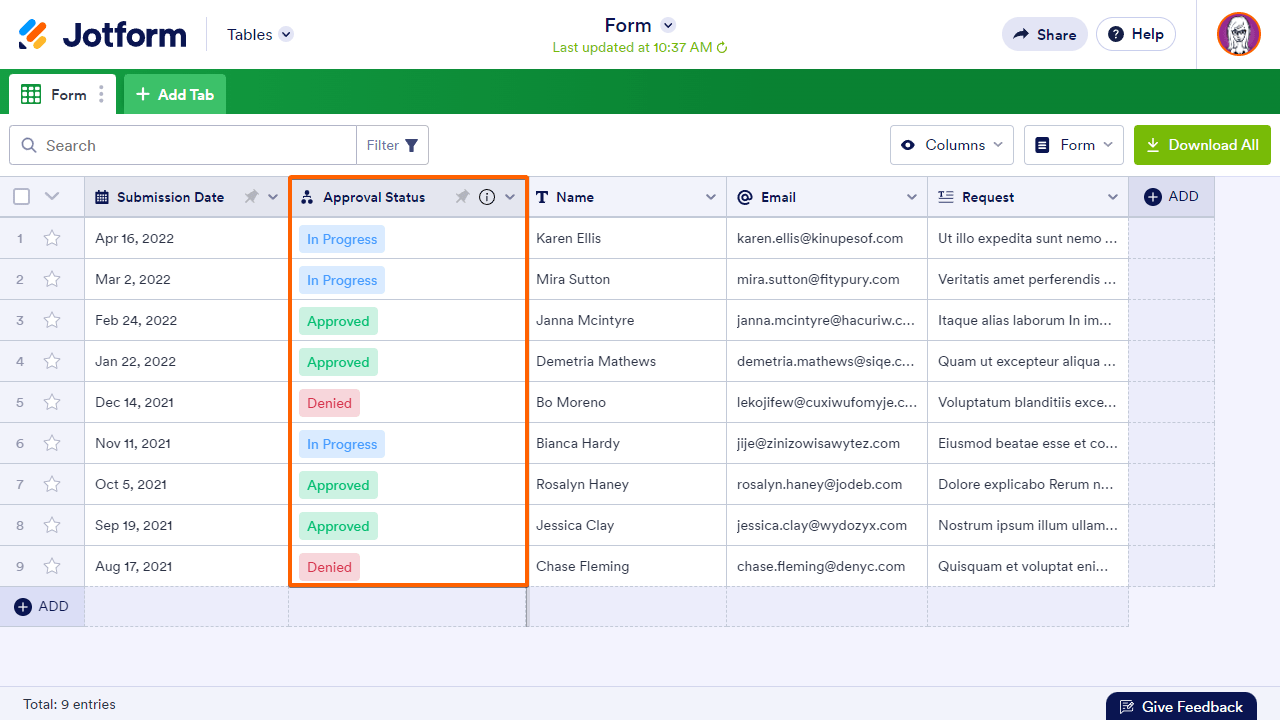The width and height of the screenshot is (1280, 720).
Task: Click Approved status for Rosalyn Haney
Action: (x=338, y=485)
